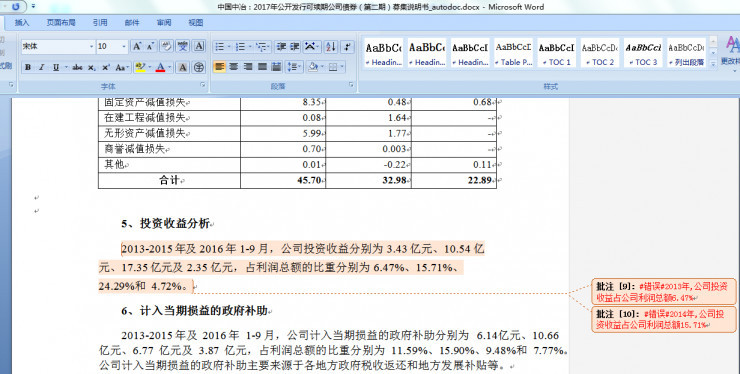
Task: Open the 引用 ribbon tab
Action: 100,23
